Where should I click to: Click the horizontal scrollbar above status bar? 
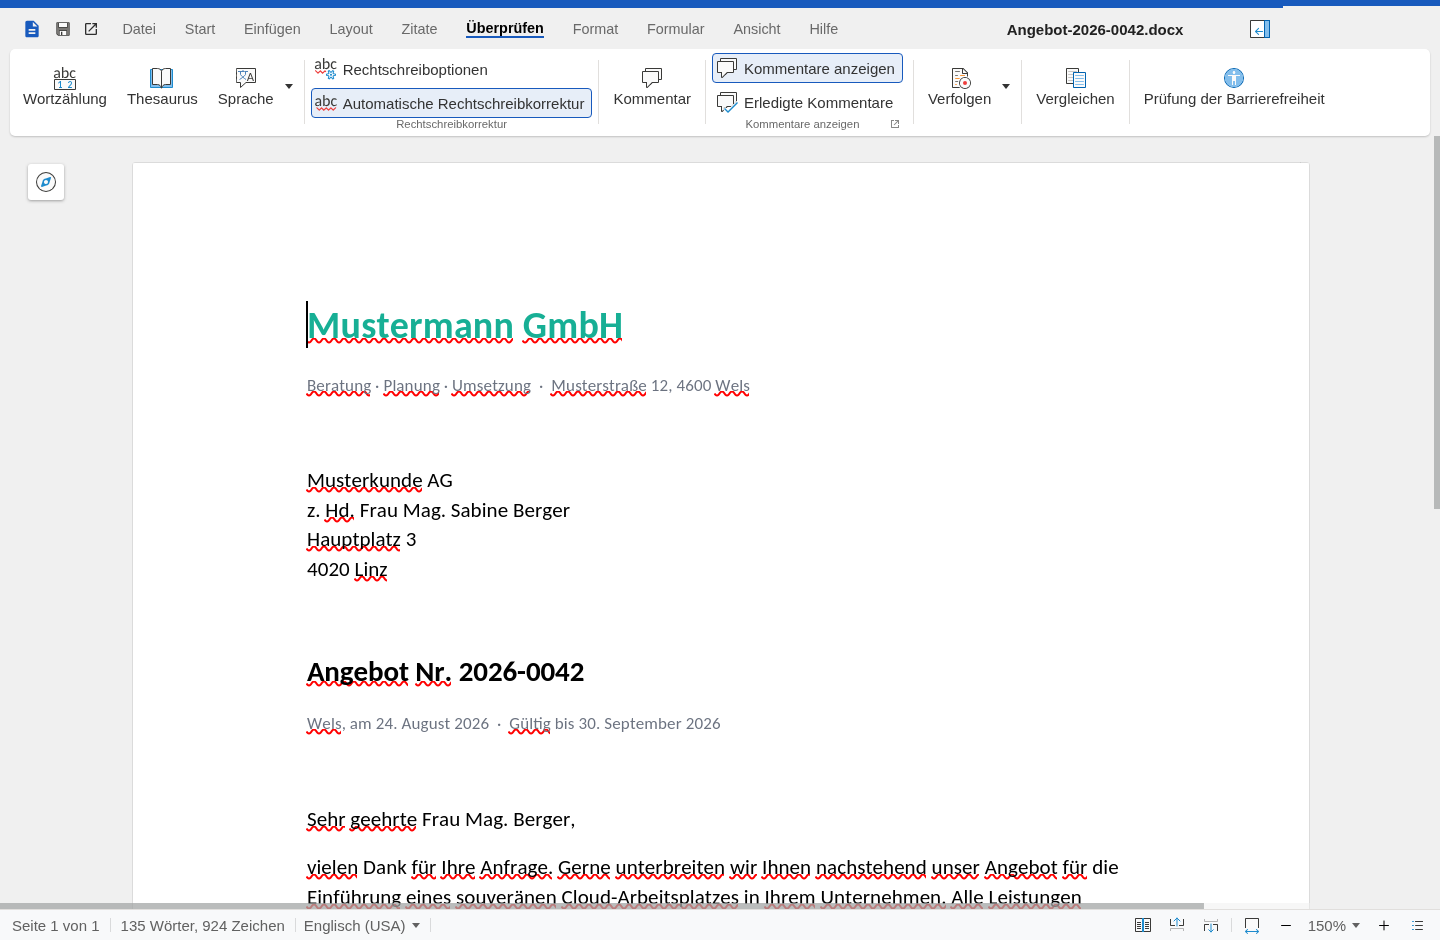(x=602, y=906)
